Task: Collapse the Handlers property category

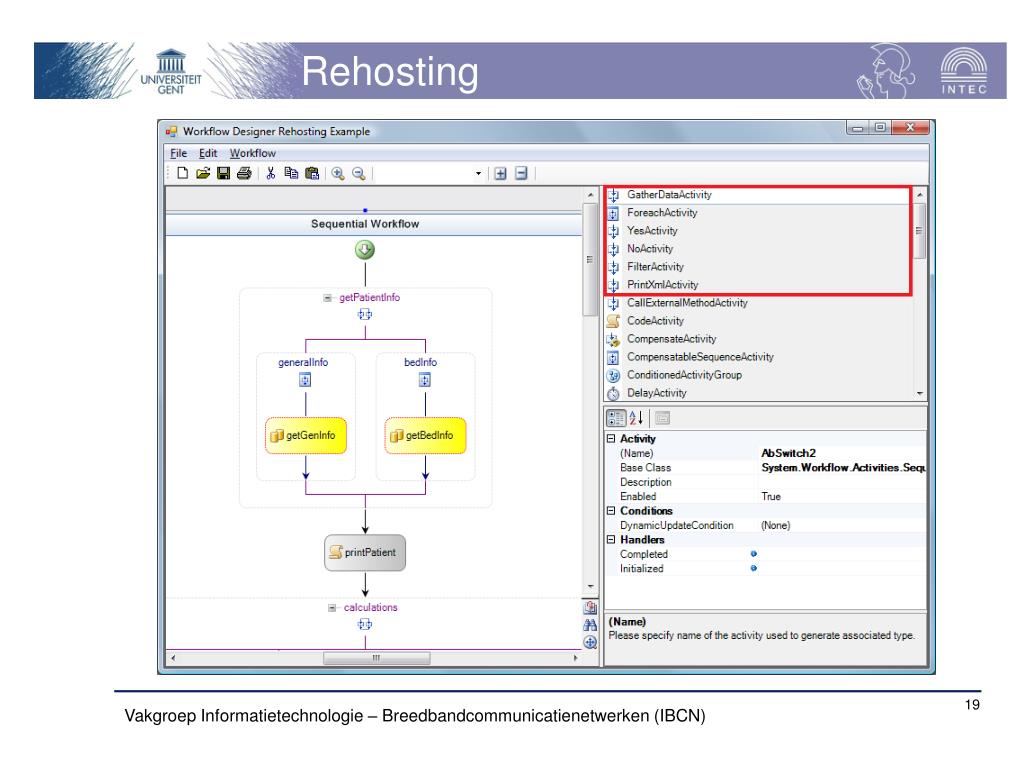Action: pos(611,539)
